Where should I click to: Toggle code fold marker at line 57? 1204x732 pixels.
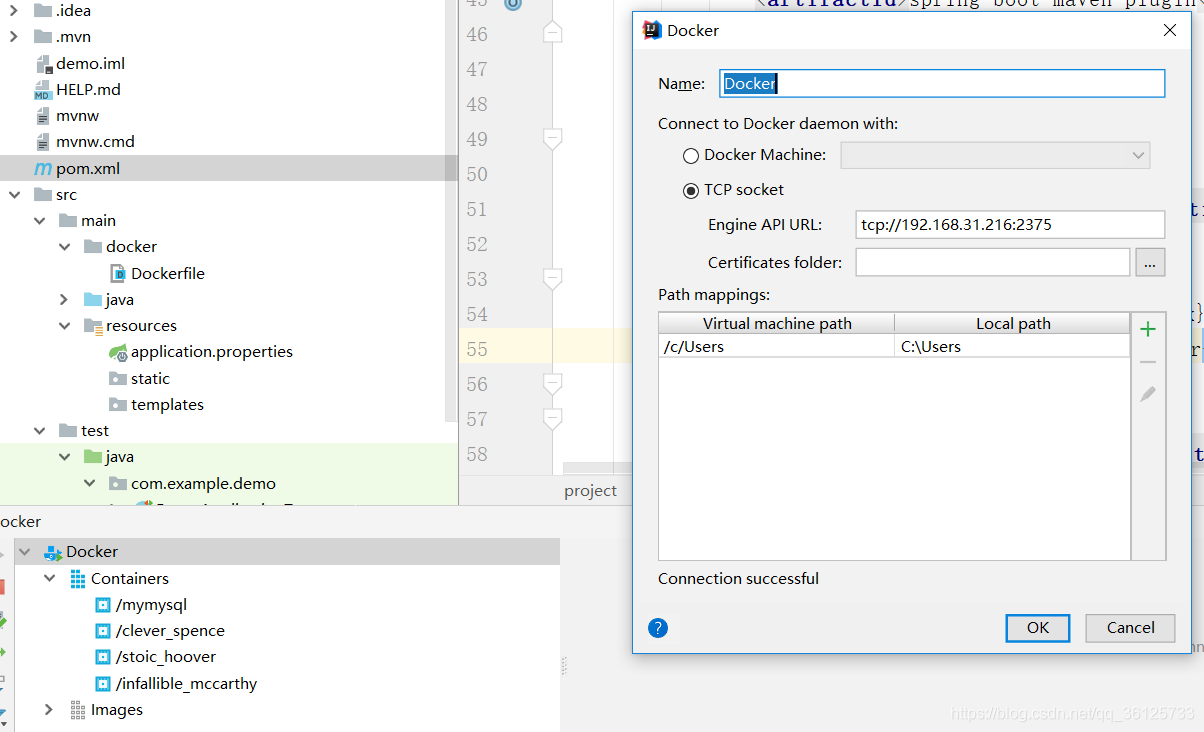[x=552, y=418]
